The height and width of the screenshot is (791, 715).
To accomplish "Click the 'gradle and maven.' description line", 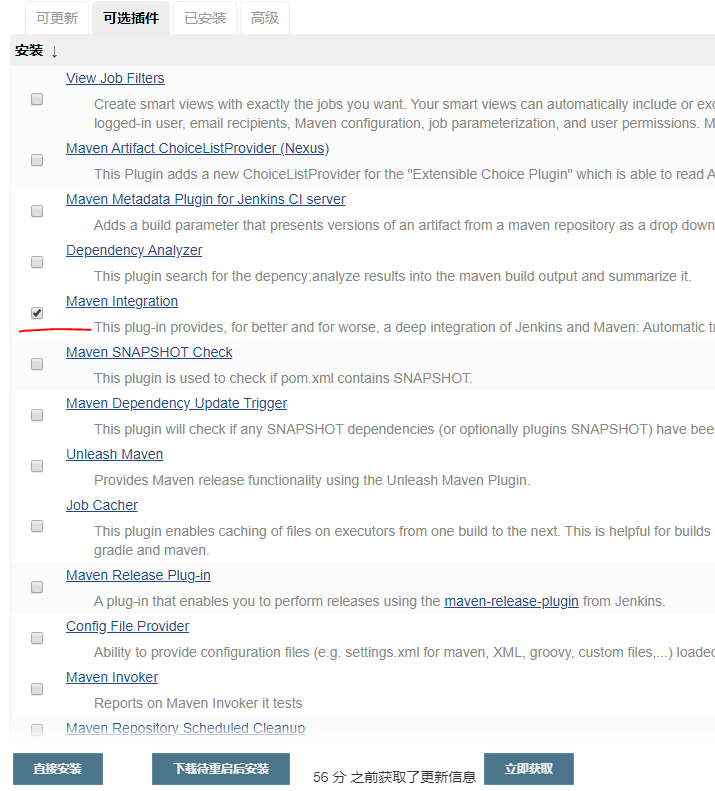I will coord(151,550).
